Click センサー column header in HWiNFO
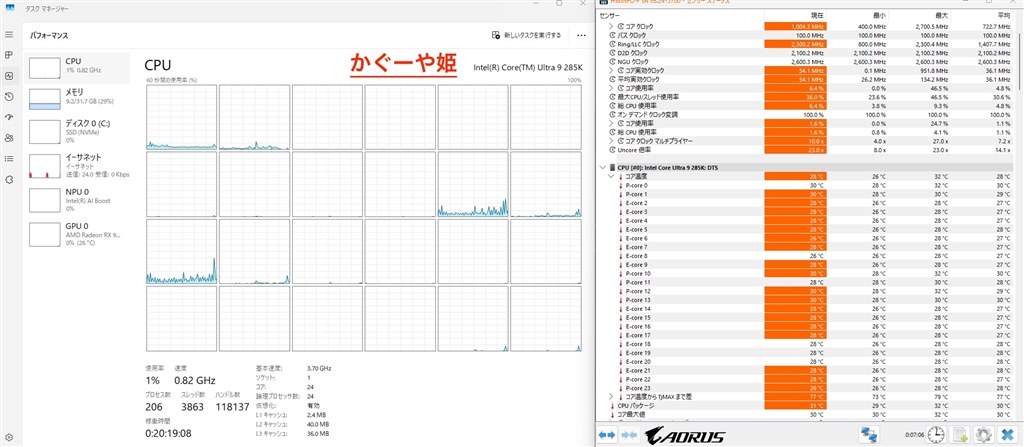 pyautogui.click(x=680, y=14)
